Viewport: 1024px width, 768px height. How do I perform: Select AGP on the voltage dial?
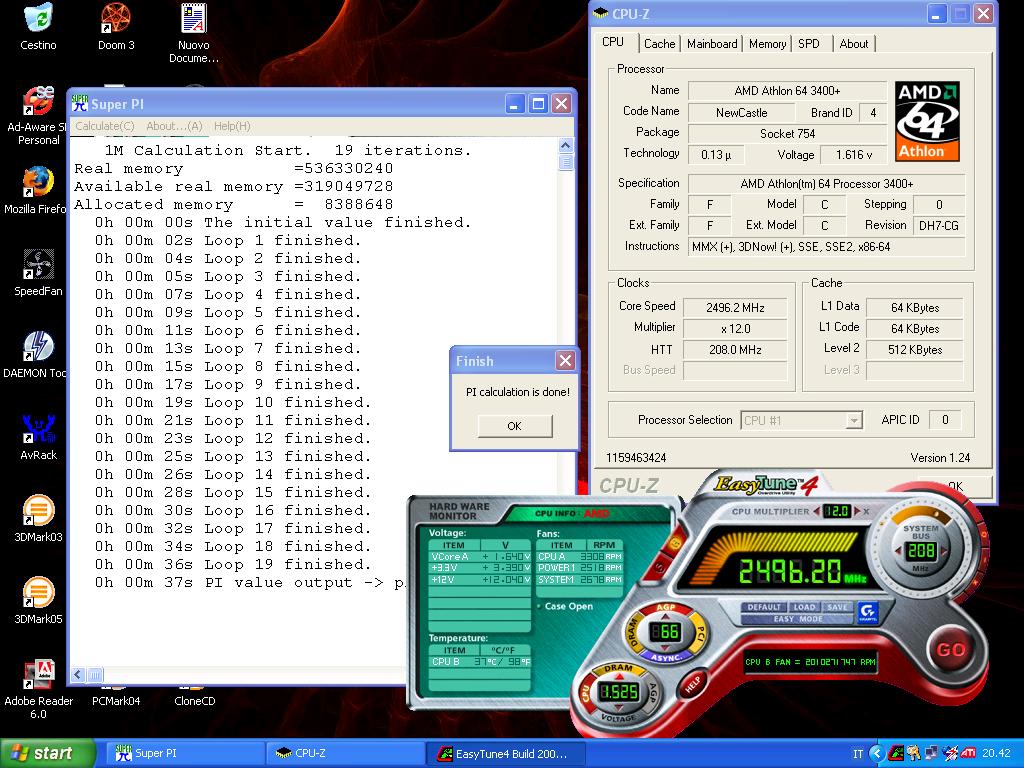pos(652,693)
